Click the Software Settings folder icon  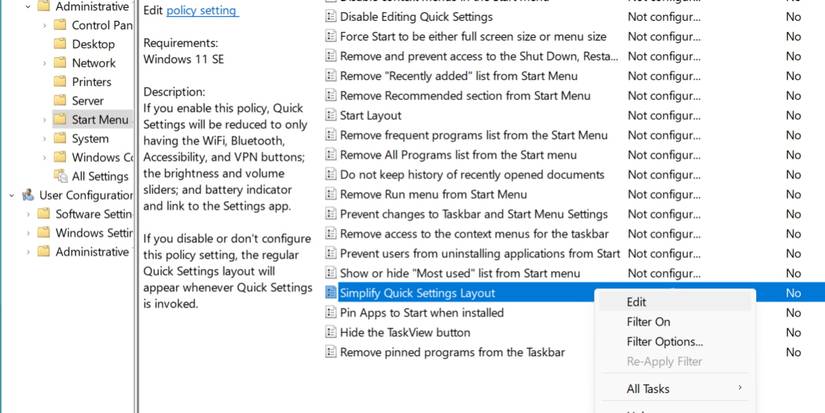tap(43, 214)
